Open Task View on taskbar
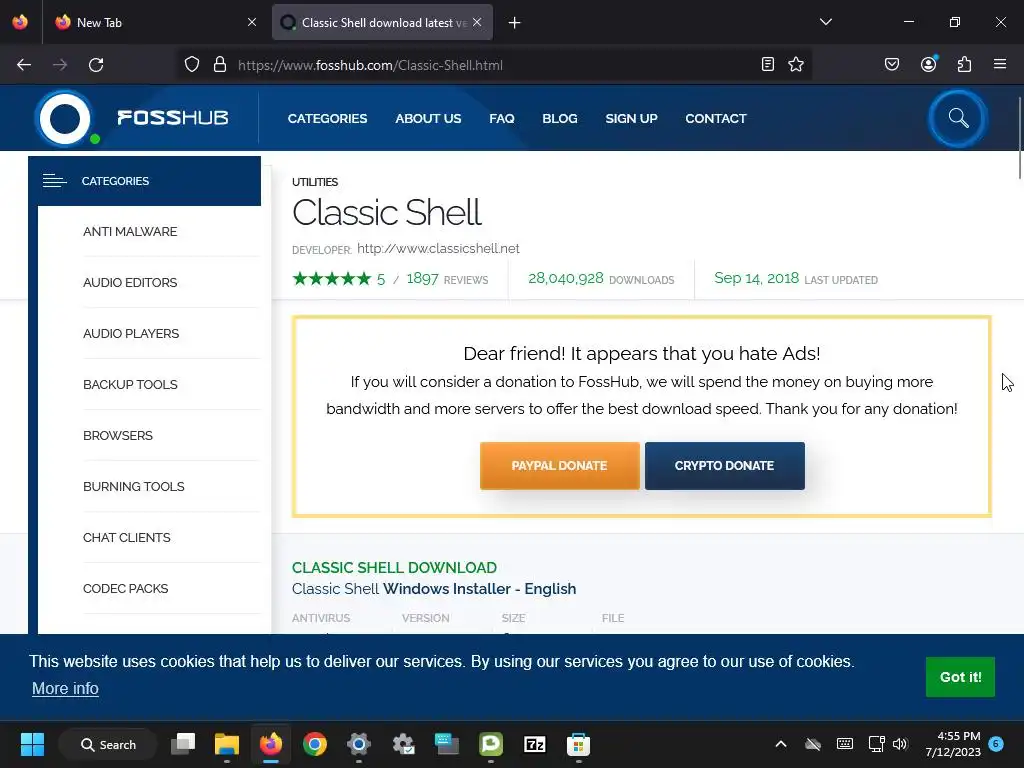1024x768 pixels. [x=183, y=744]
